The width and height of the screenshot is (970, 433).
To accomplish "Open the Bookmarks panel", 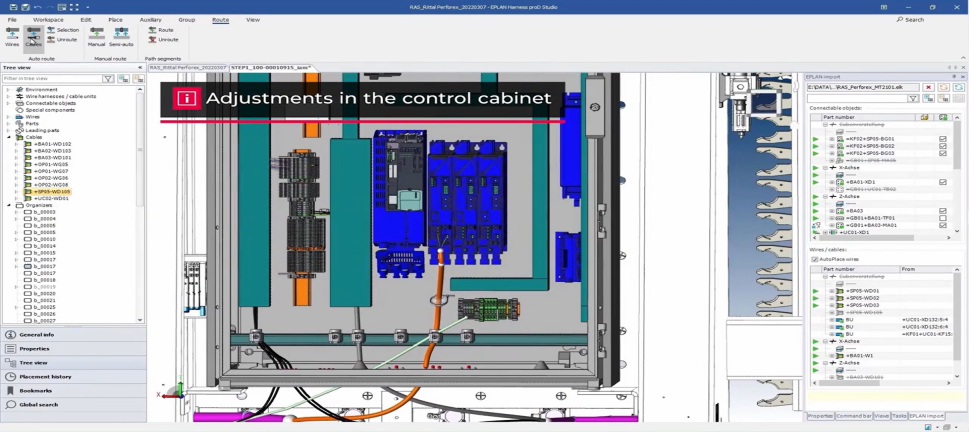I will pos(73,391).
